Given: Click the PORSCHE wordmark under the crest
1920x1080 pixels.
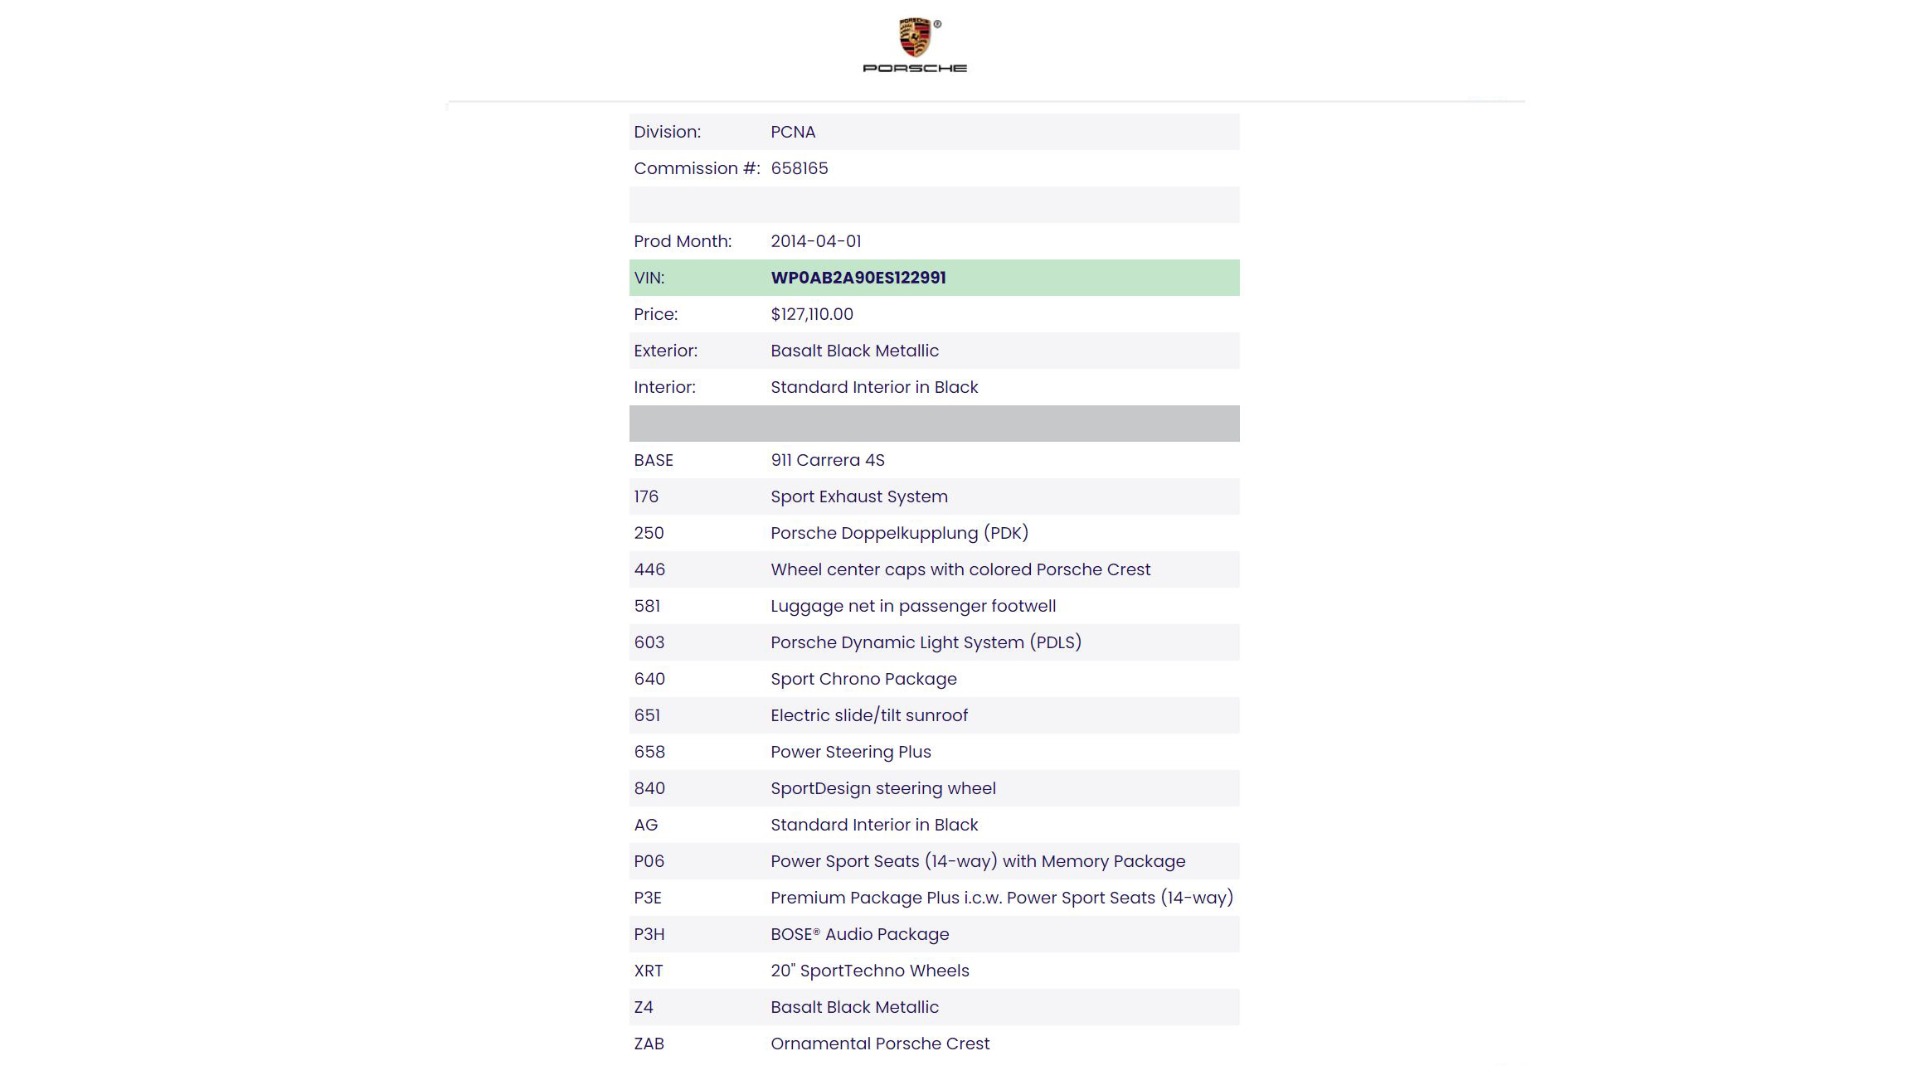Looking at the screenshot, I should click(915, 68).
